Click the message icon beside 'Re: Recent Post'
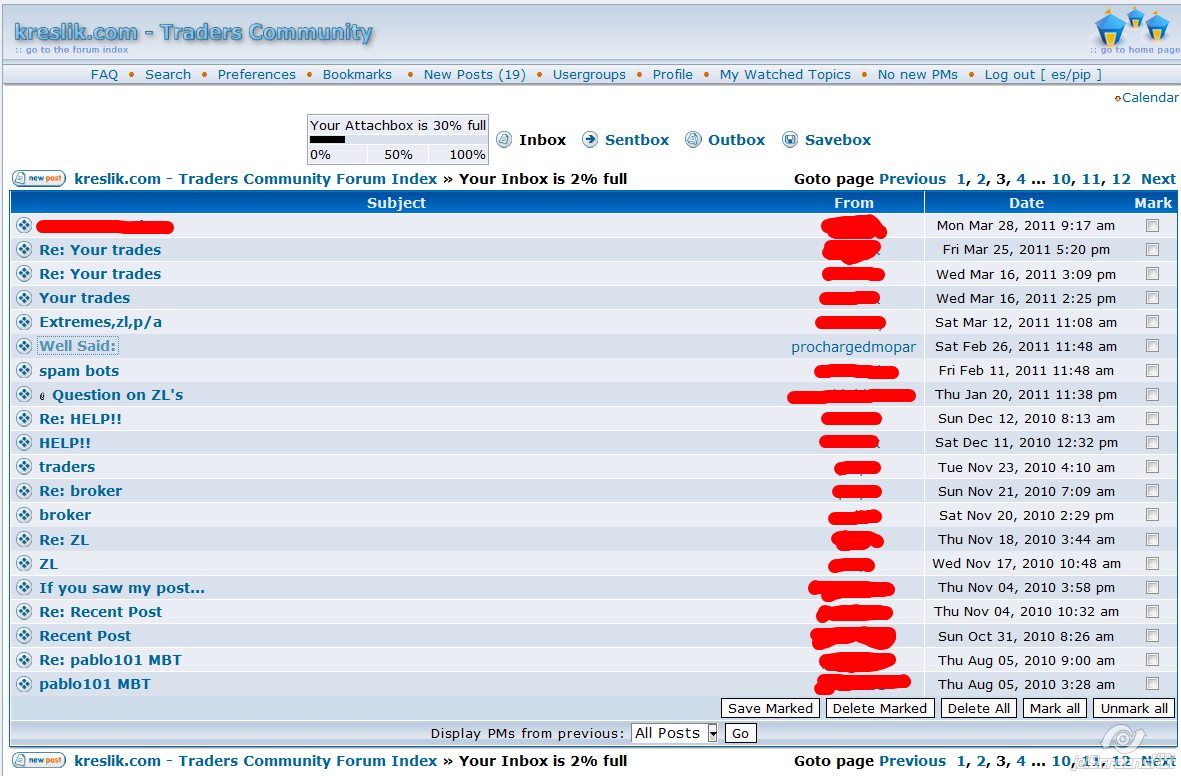 click(x=24, y=612)
